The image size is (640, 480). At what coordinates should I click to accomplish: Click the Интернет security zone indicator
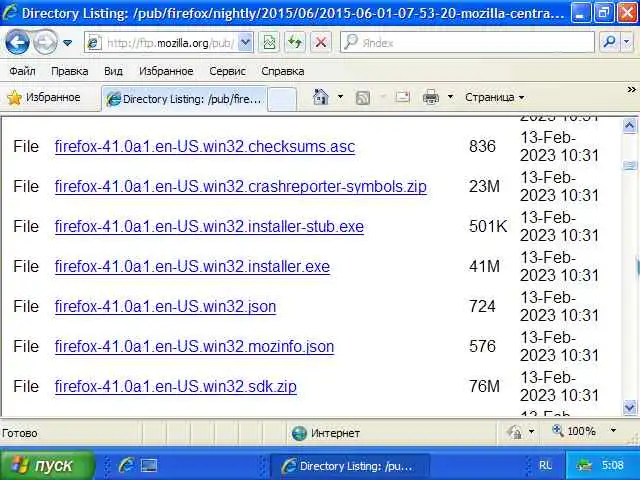(x=326, y=433)
